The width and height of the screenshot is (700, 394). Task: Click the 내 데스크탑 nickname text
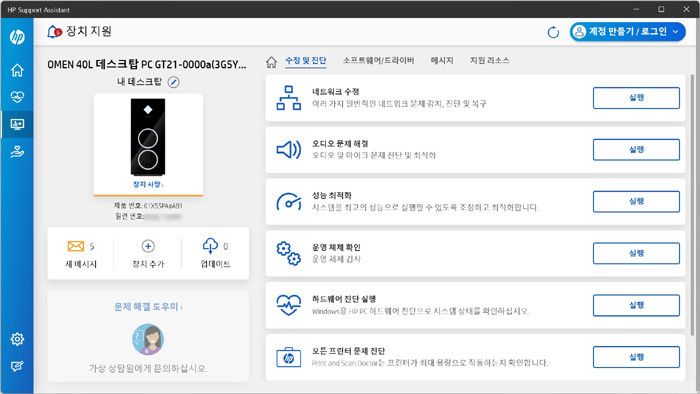pyautogui.click(x=139, y=82)
